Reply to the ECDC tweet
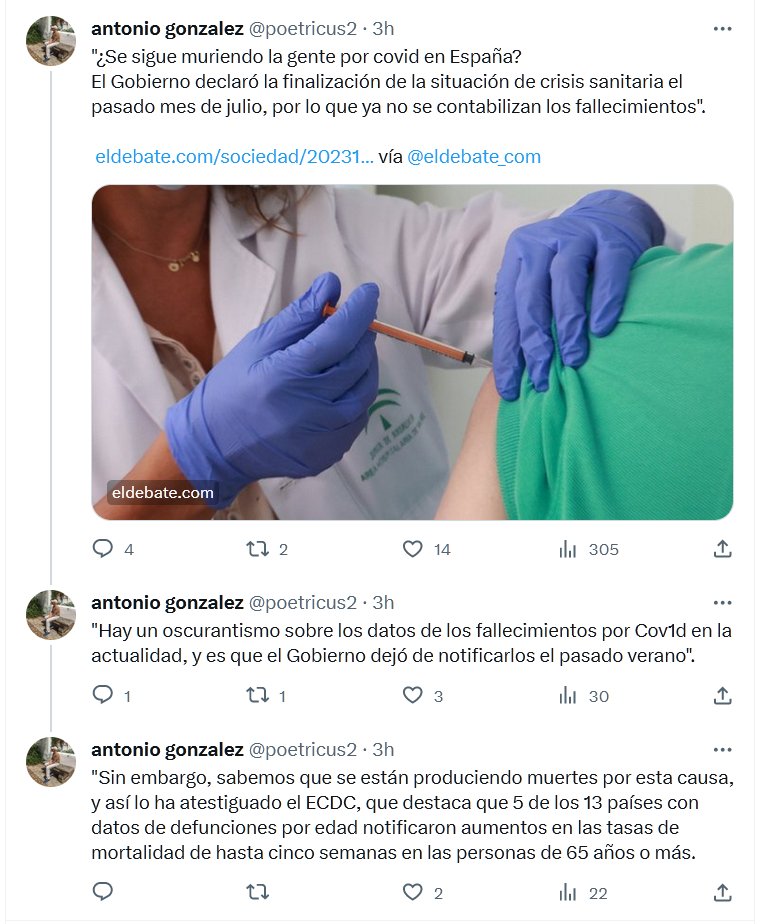This screenshot has height=924, width=762. [x=103, y=892]
